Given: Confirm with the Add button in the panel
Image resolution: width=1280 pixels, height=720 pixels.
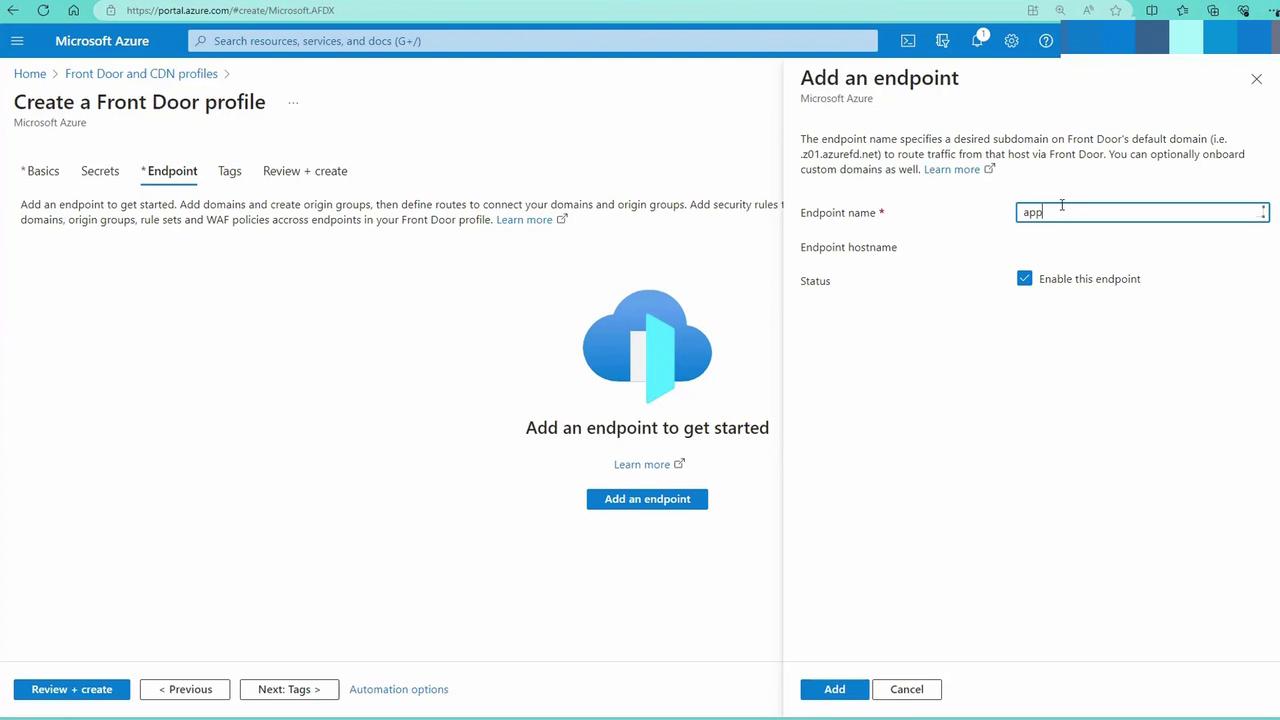Looking at the screenshot, I should (835, 689).
